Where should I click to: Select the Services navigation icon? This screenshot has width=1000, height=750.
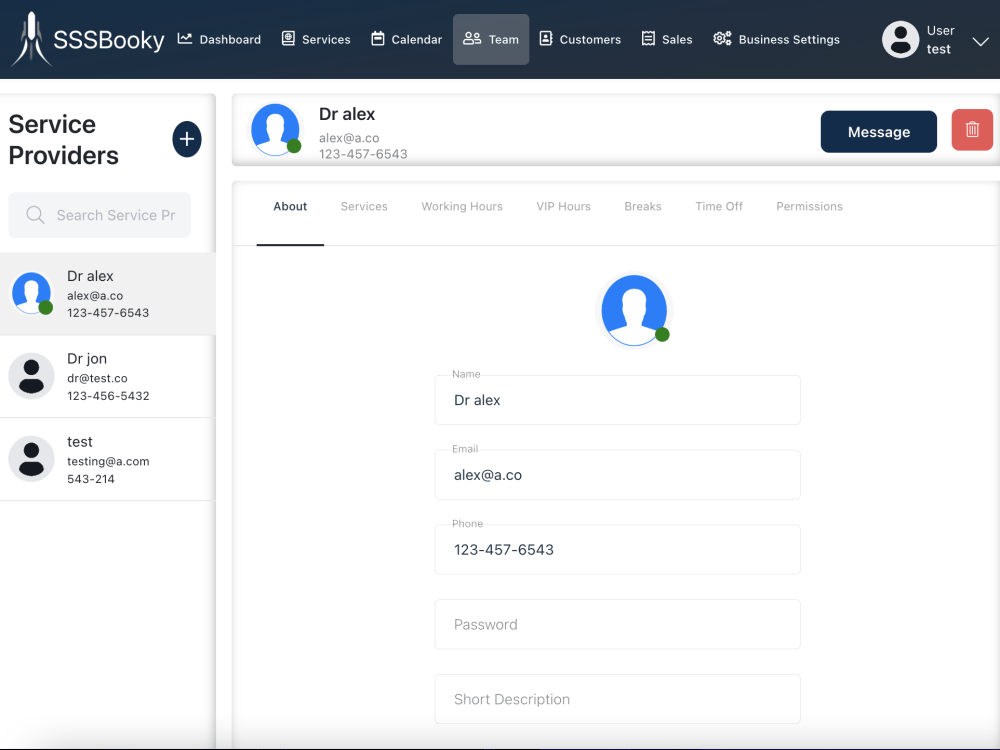pos(288,39)
